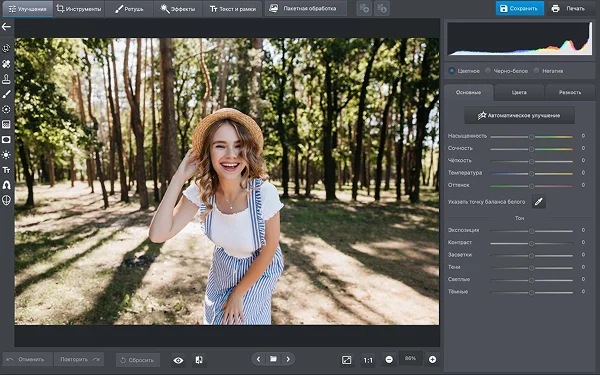
Task: Select the face globe tool icon
Action: point(6,200)
